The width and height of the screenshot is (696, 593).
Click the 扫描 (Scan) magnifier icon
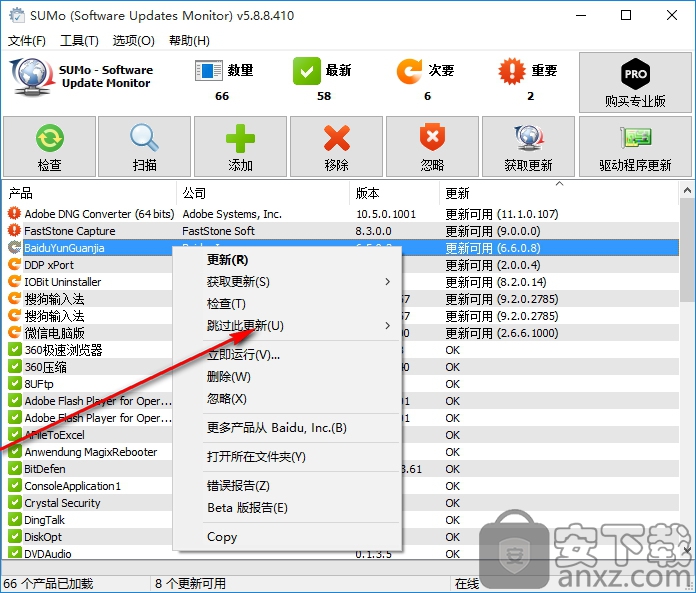[x=144, y=138]
